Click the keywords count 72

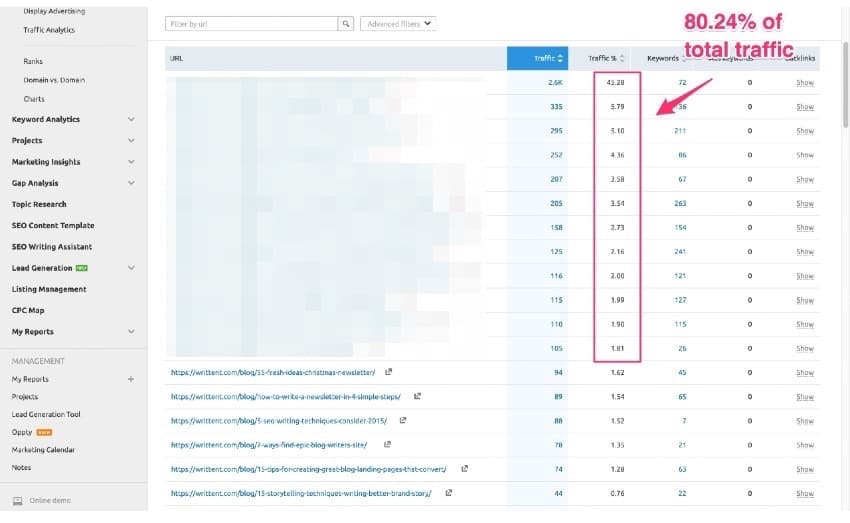(x=682, y=82)
